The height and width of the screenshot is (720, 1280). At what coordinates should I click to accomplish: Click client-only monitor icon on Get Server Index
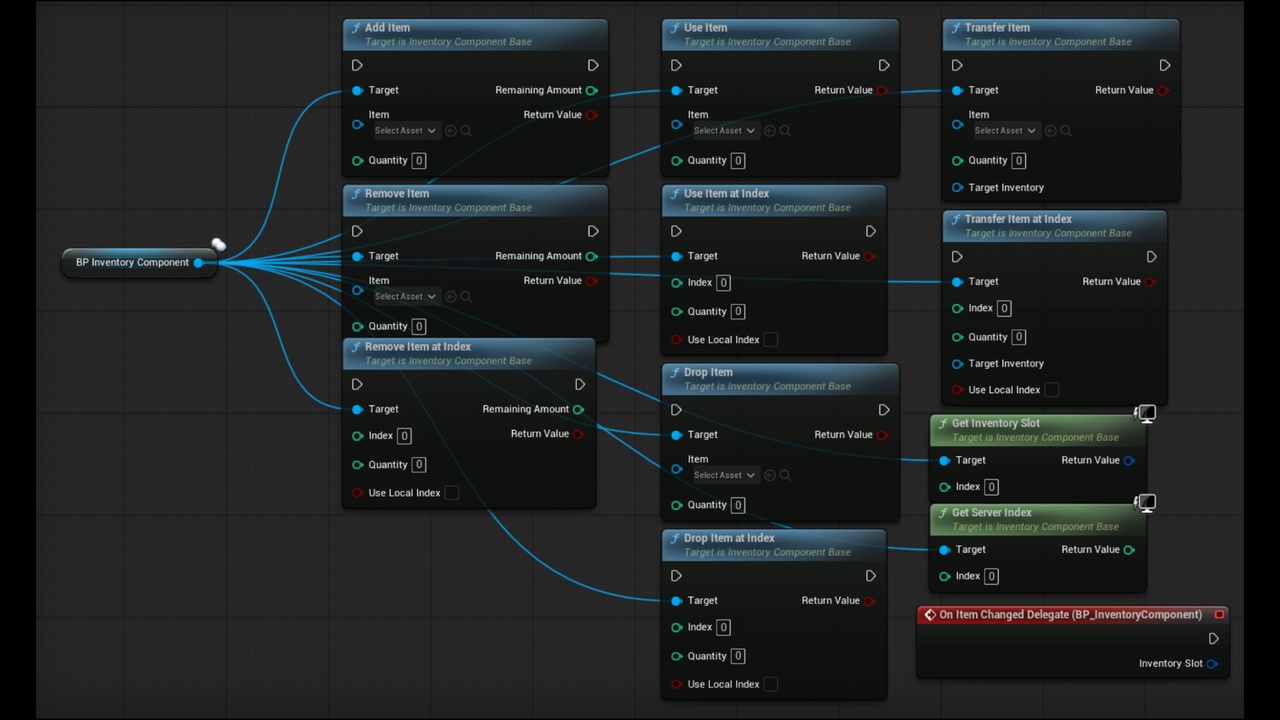(x=1146, y=502)
